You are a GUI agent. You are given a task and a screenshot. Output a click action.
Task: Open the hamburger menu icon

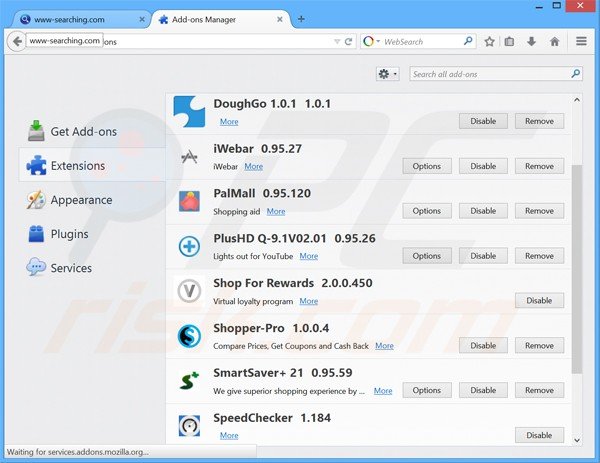point(581,41)
